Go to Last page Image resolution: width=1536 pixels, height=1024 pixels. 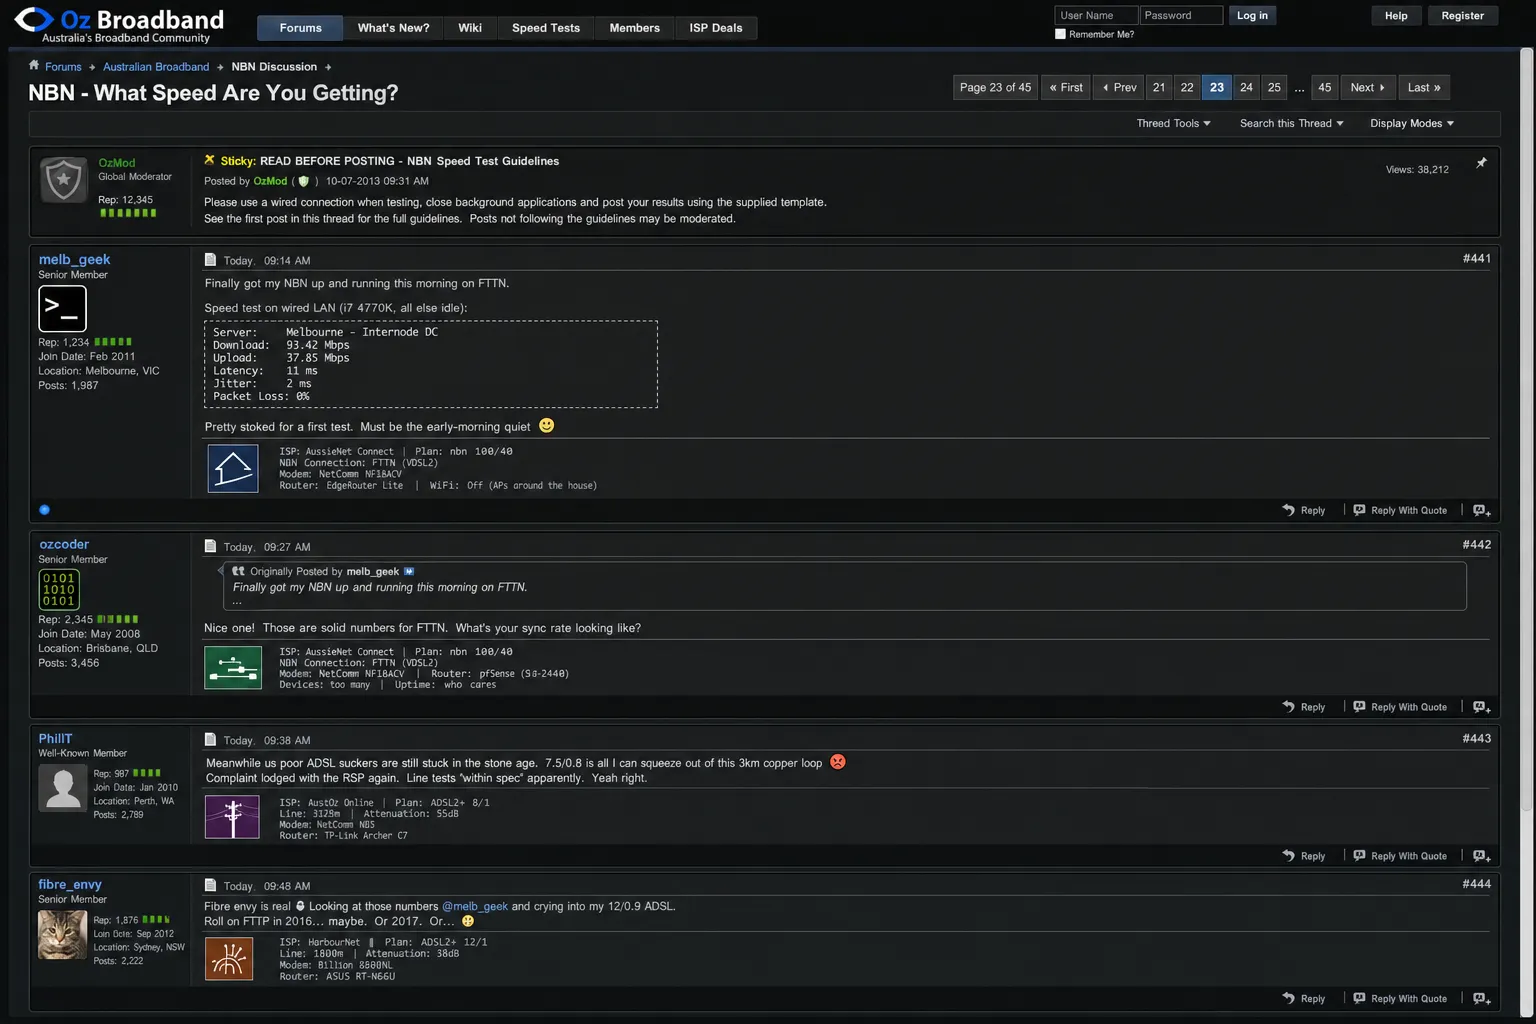pos(1424,87)
